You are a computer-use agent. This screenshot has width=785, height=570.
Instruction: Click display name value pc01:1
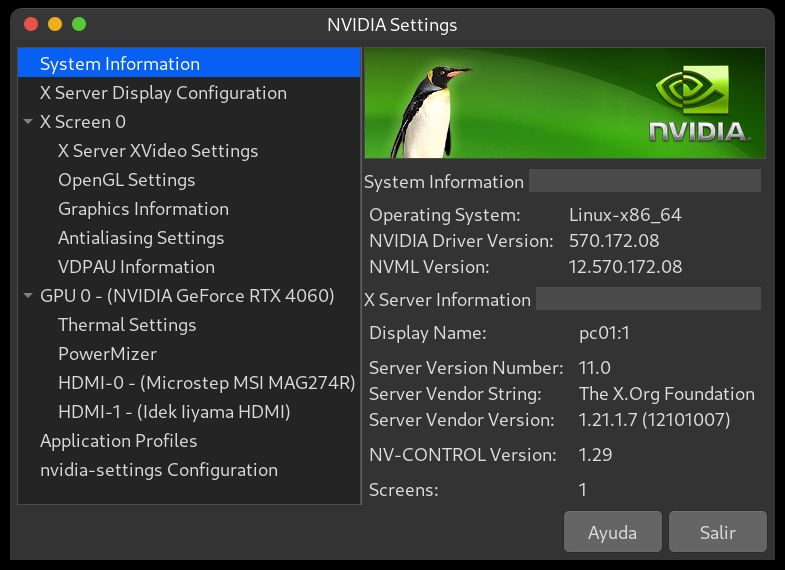(x=604, y=333)
